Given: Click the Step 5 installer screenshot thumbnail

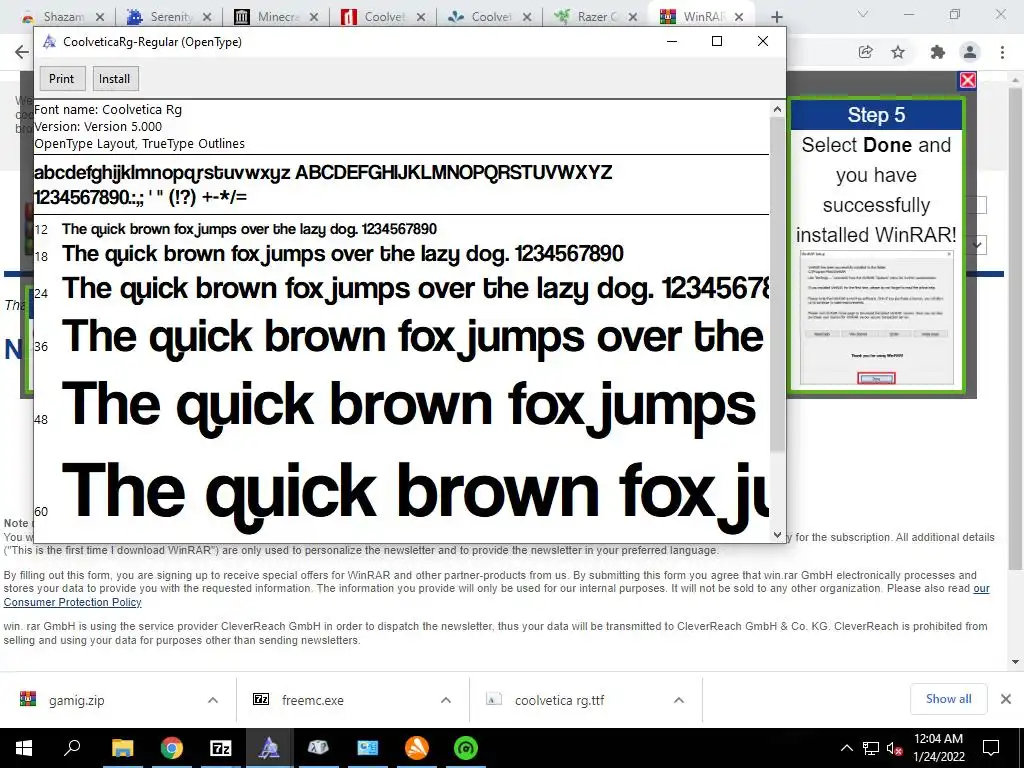Looking at the screenshot, I should click(x=876, y=317).
